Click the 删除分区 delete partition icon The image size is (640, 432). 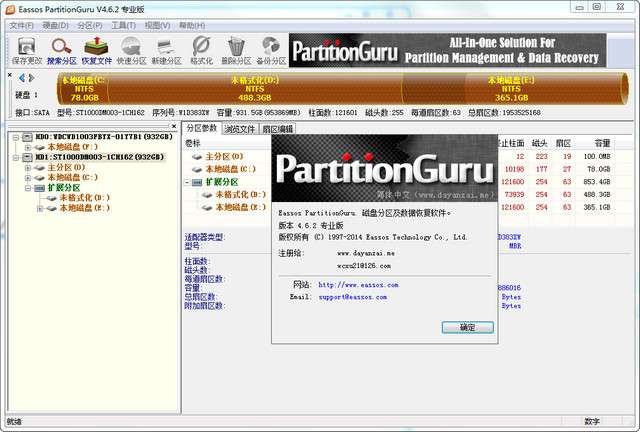click(236, 50)
